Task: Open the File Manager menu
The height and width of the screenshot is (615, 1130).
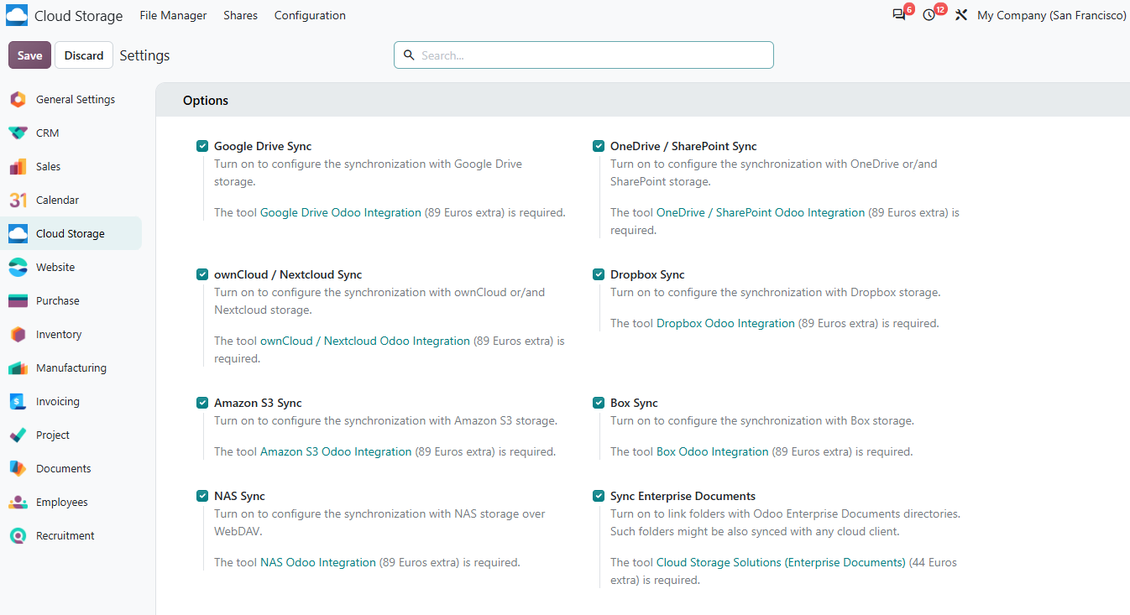Action: (173, 15)
